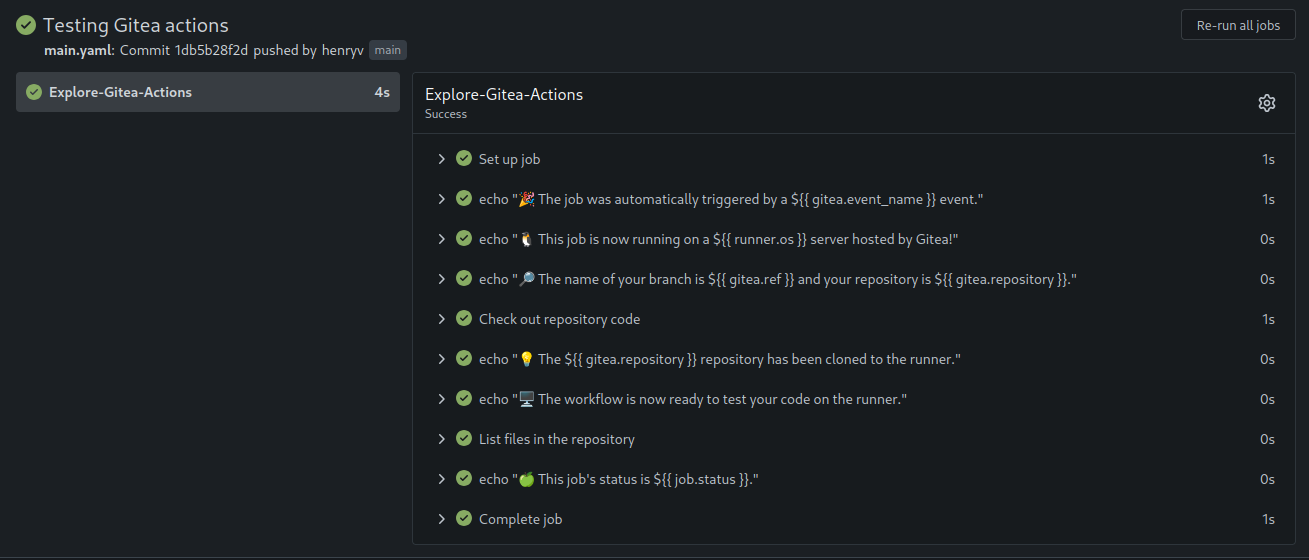Screen dimensions: 1309x560
Task: Open the job log settings gear
Action: tap(1266, 103)
